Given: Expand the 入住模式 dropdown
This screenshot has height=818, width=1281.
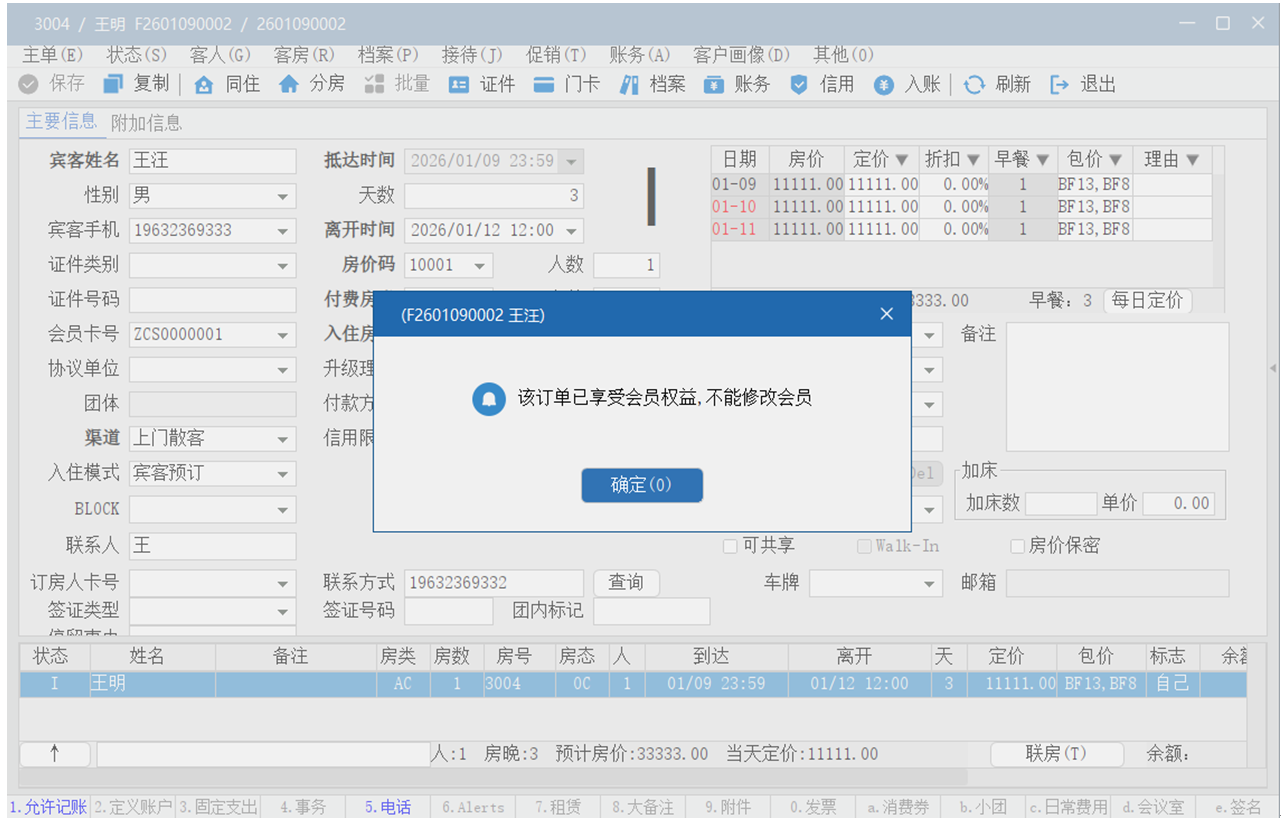Looking at the screenshot, I should (x=284, y=474).
